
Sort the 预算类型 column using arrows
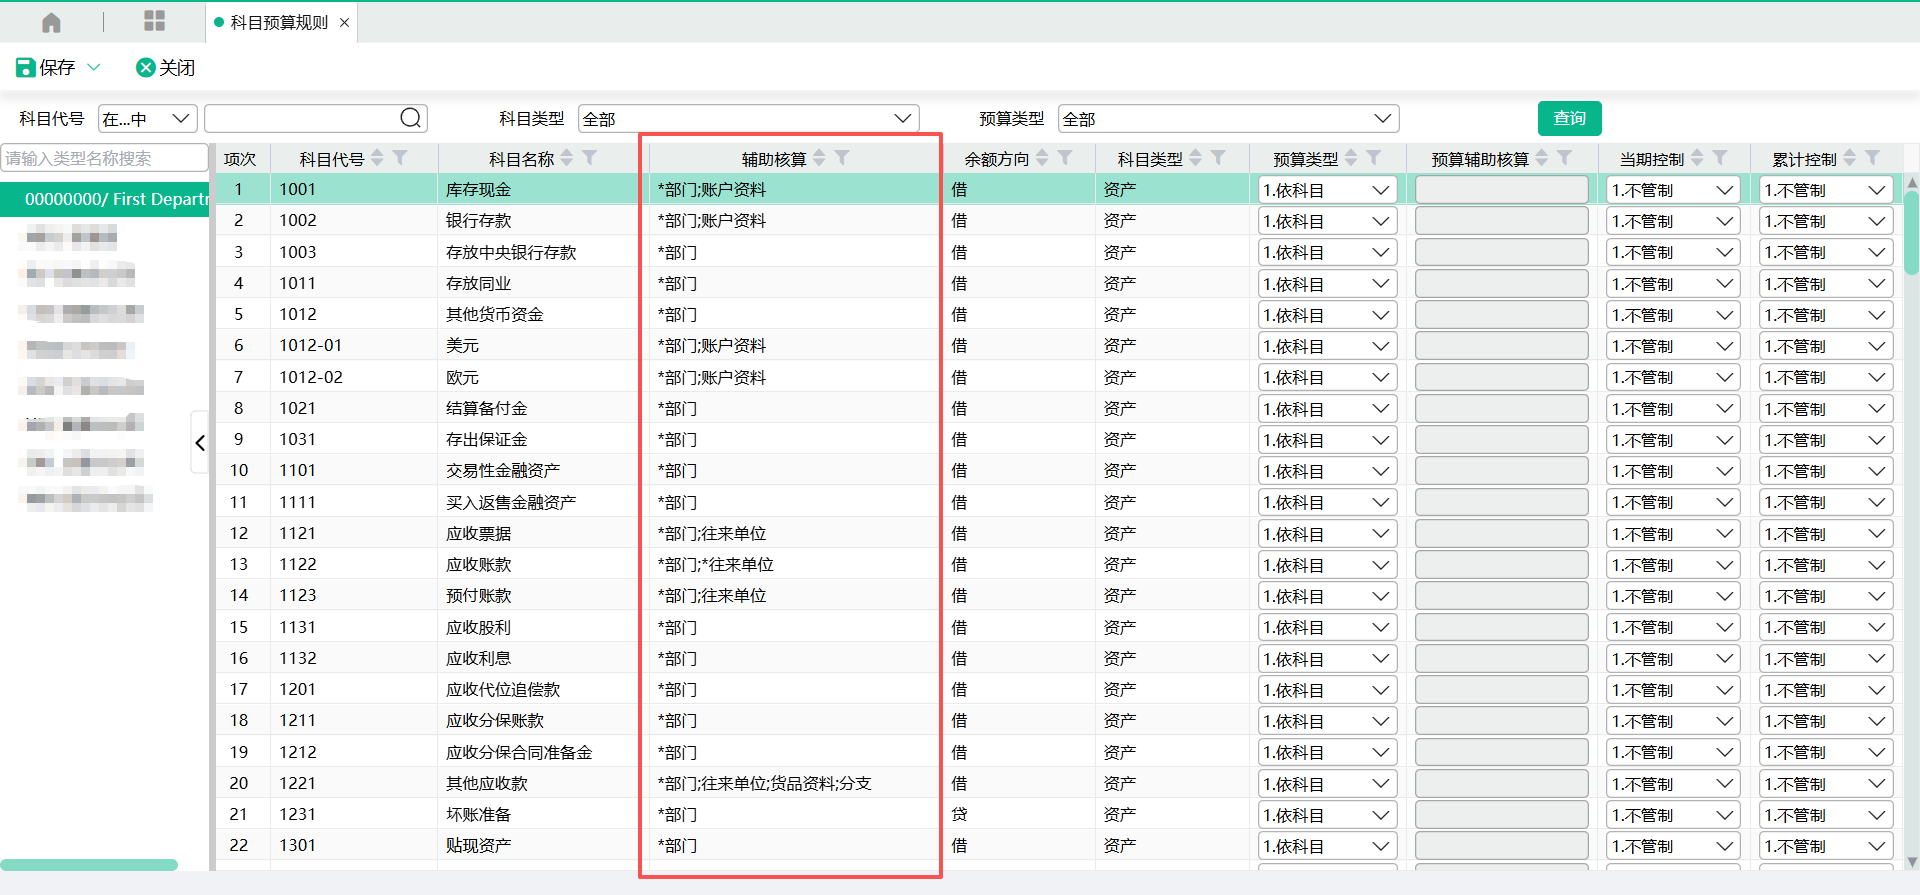(x=1351, y=158)
